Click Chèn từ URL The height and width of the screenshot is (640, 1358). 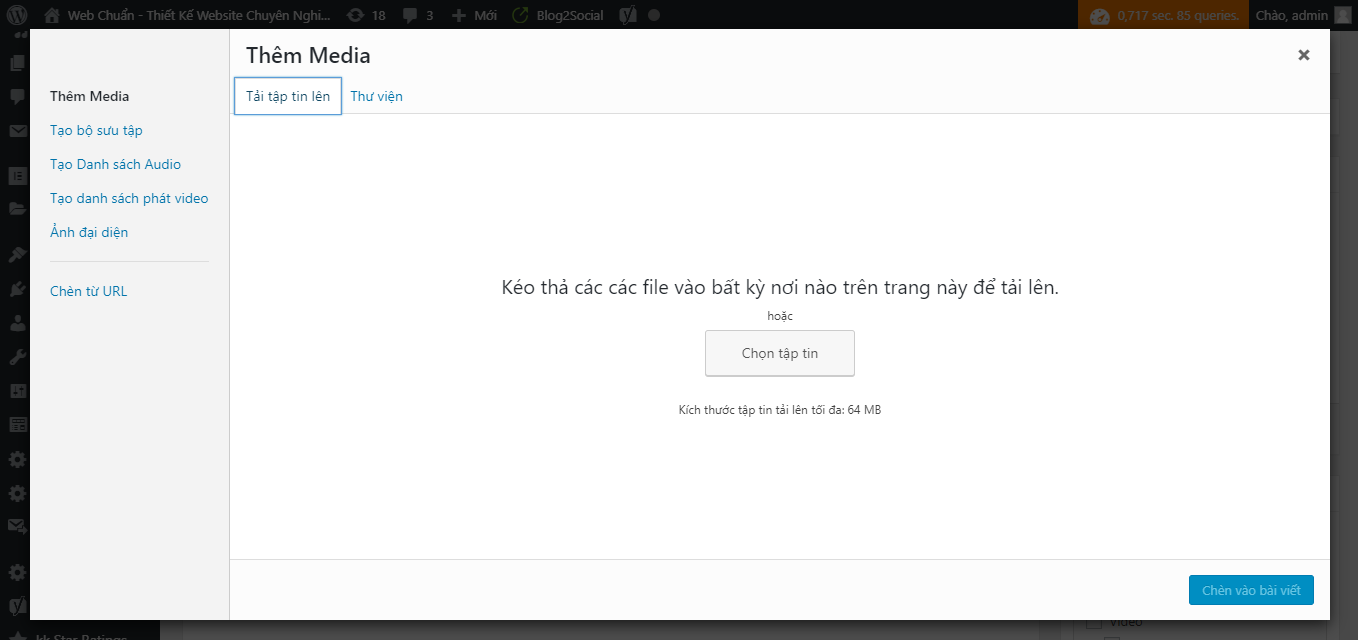(88, 291)
